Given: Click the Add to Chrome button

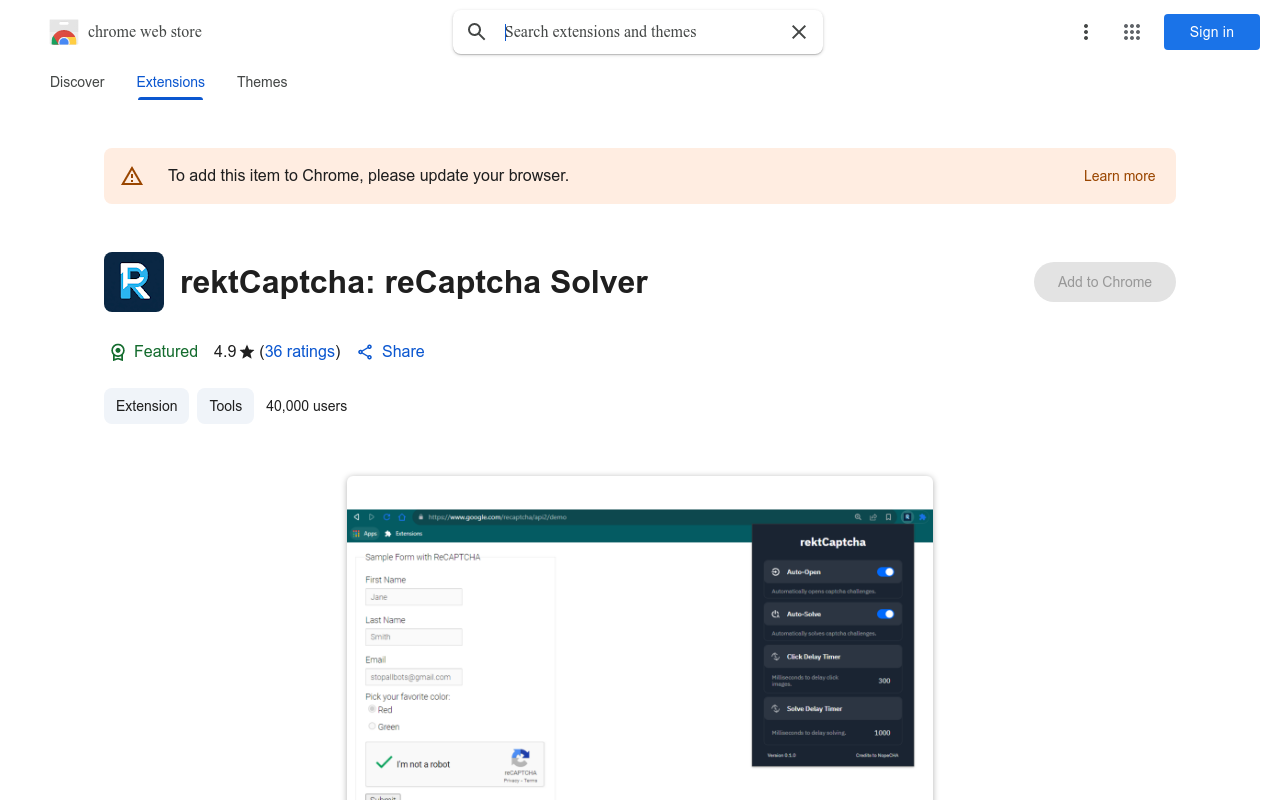Looking at the screenshot, I should (1105, 282).
